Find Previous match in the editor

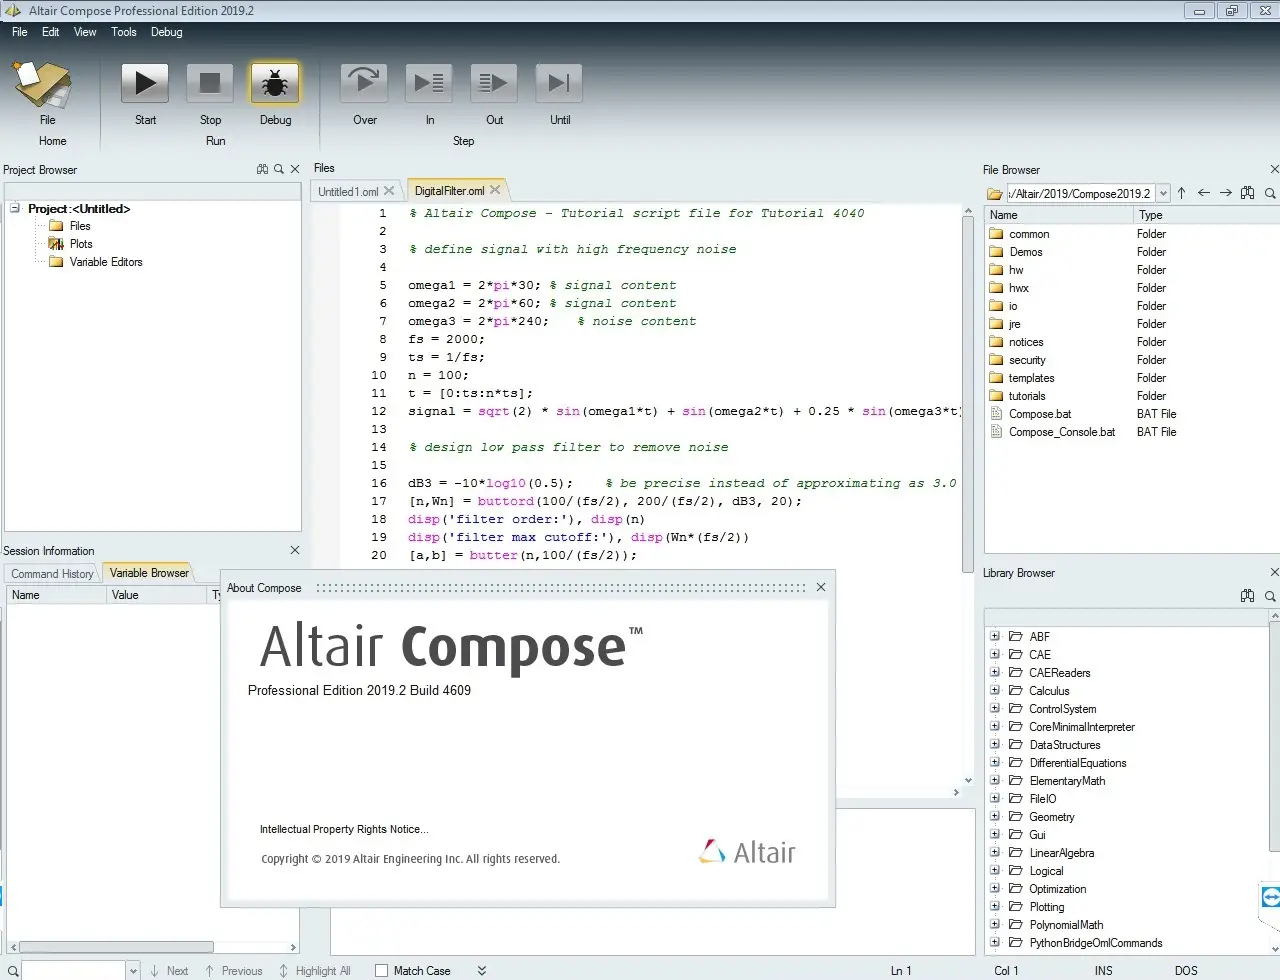[233, 971]
